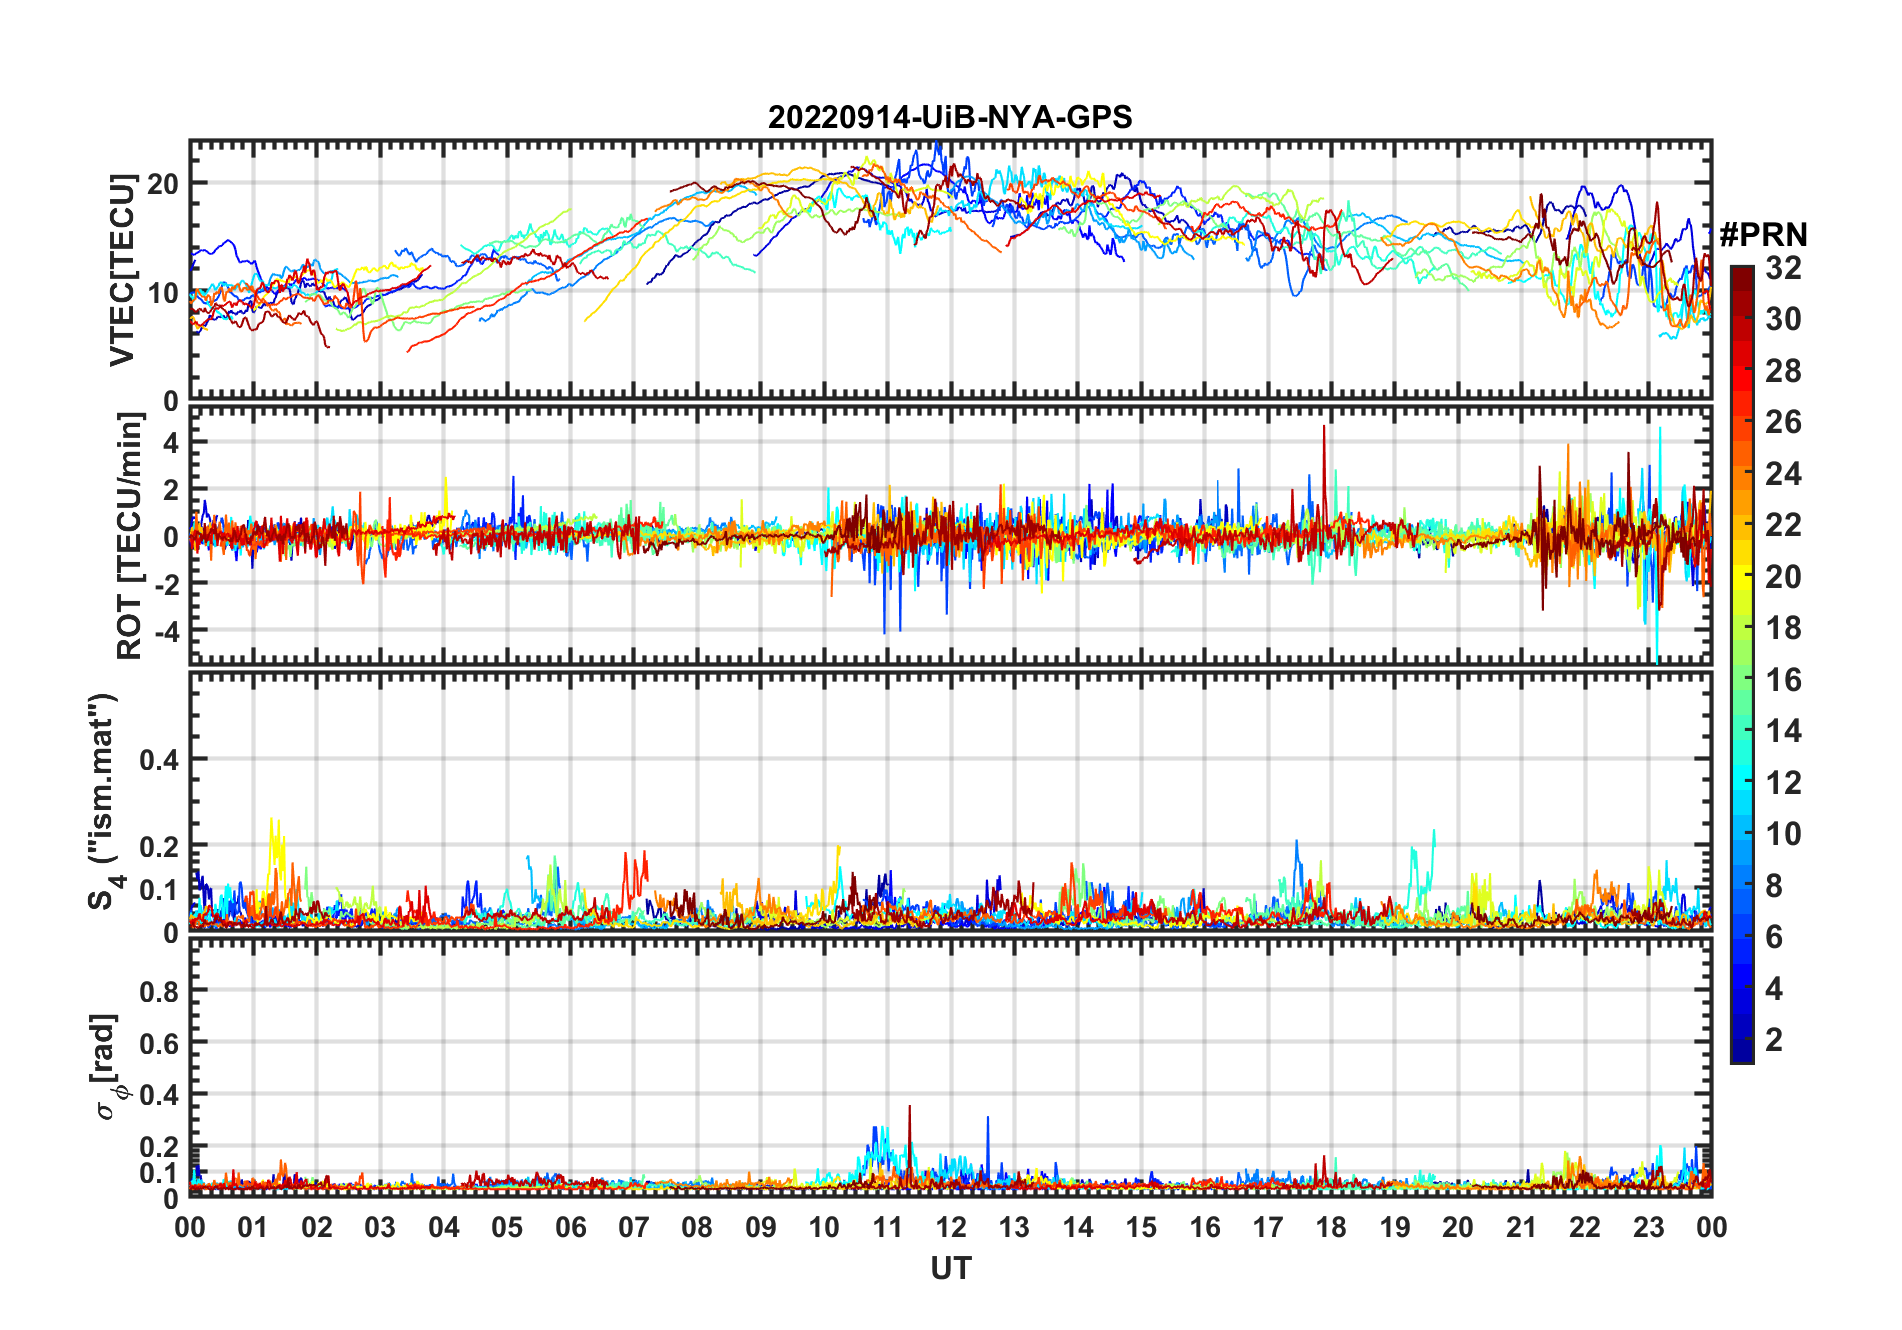
Task: Click the #PRN colorbar heading
Action: tap(1763, 235)
